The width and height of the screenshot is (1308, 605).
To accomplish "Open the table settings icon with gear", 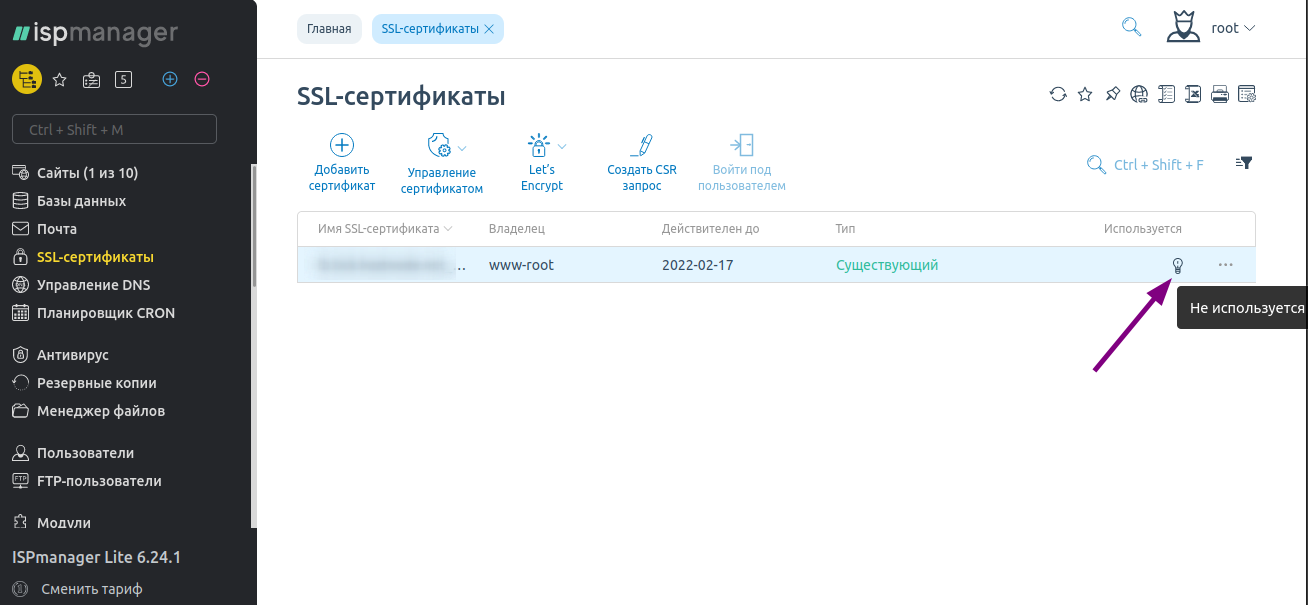I will click(x=1247, y=93).
